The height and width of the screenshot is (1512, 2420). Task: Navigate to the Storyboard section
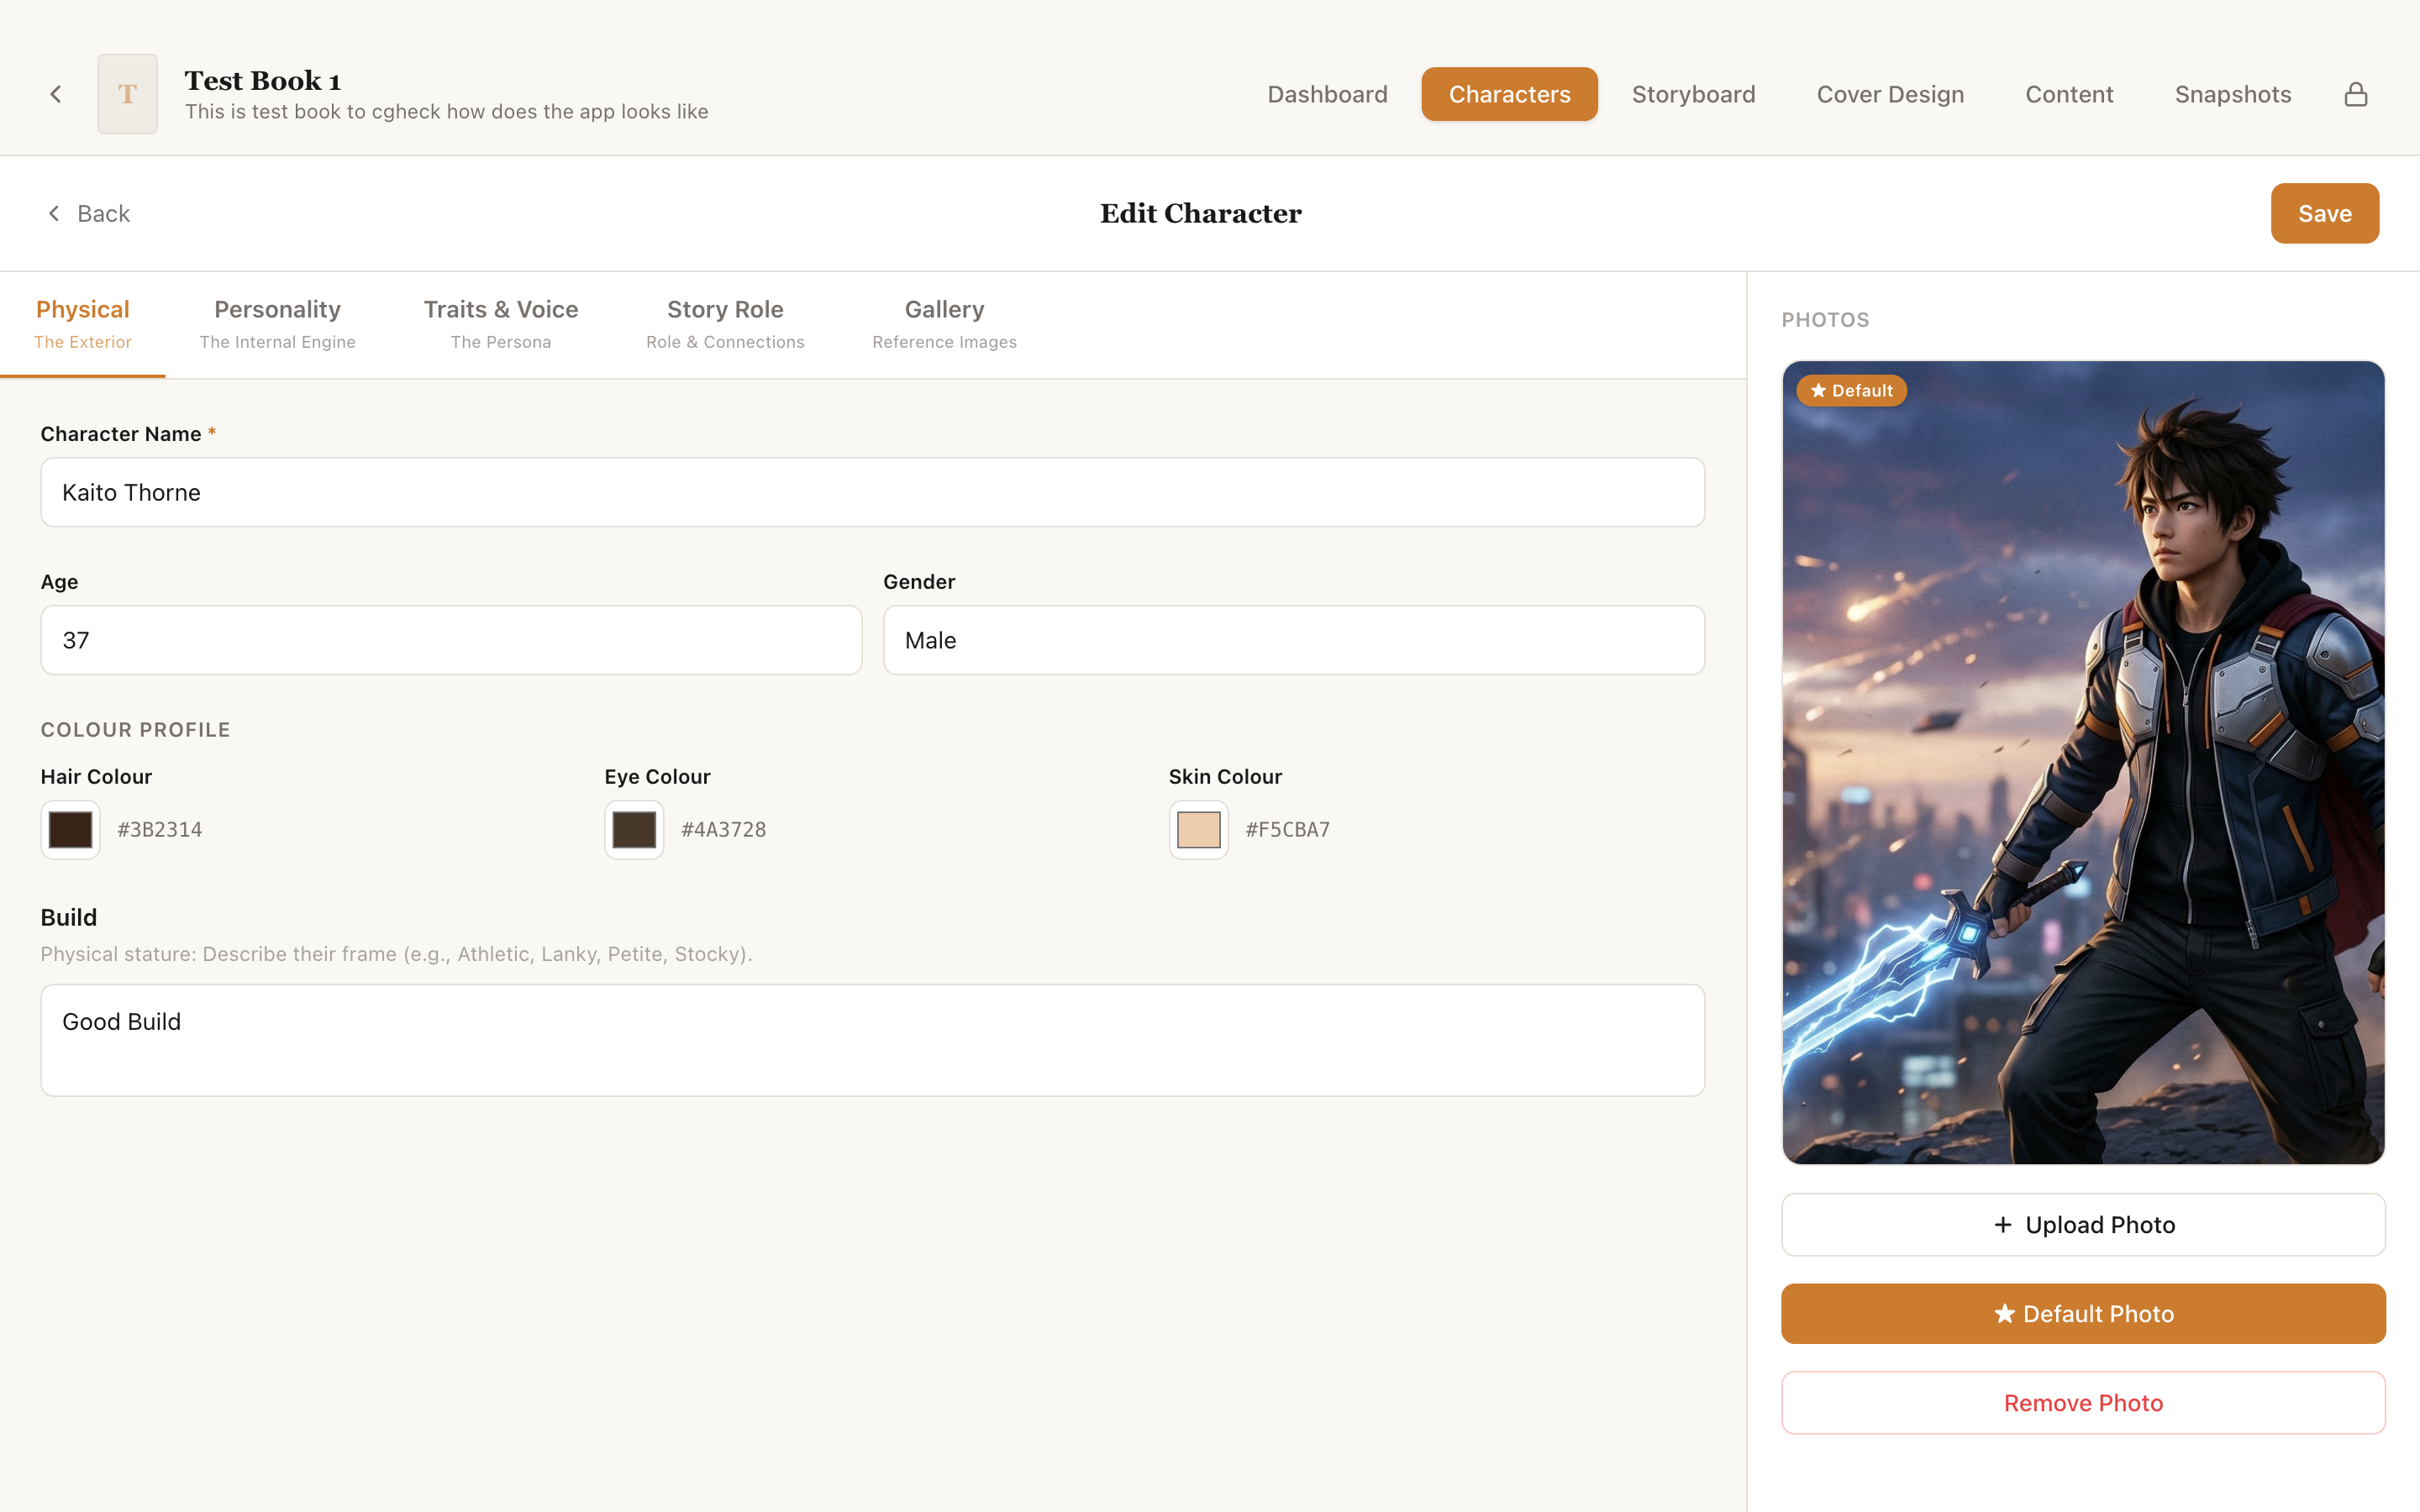tap(1693, 94)
